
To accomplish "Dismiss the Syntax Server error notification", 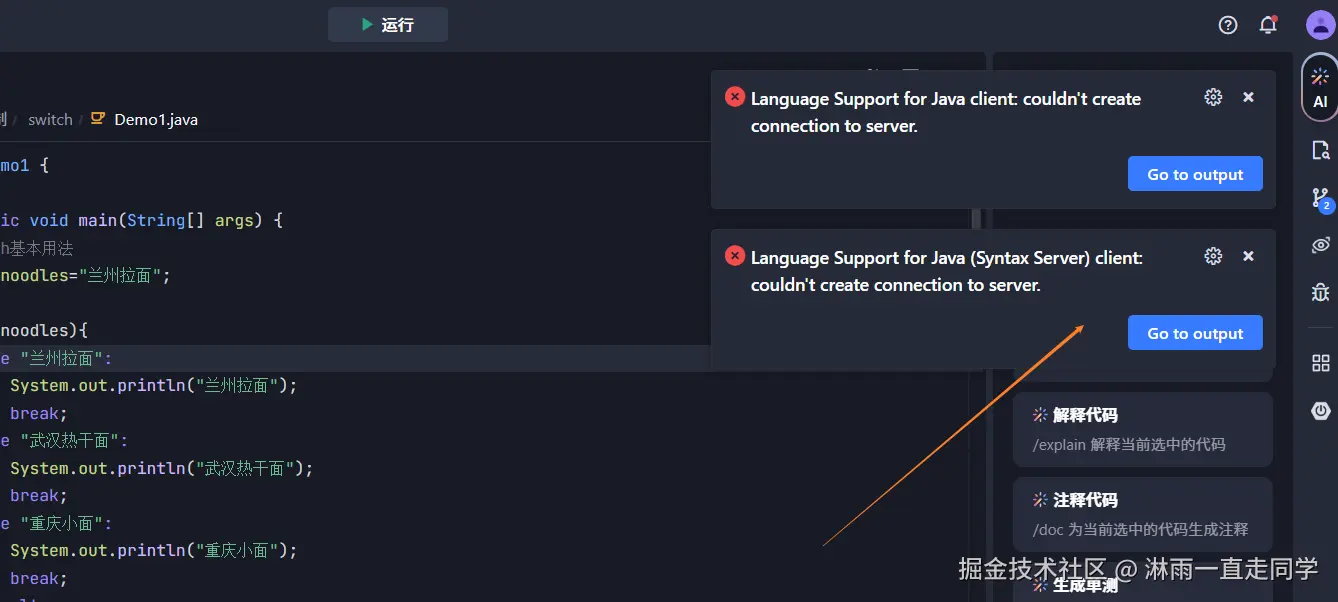I will point(1248,256).
